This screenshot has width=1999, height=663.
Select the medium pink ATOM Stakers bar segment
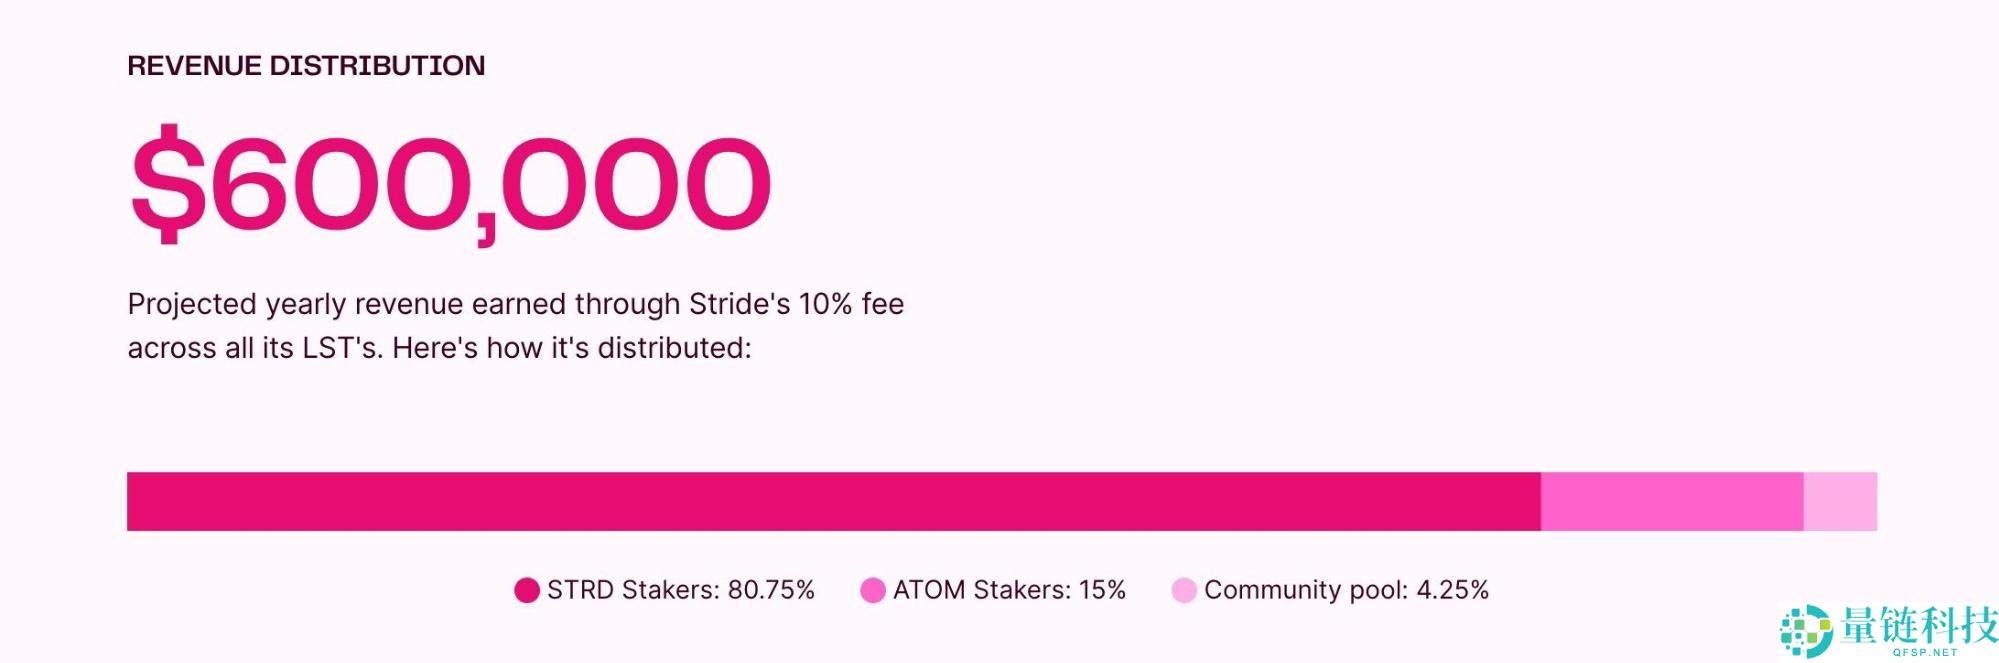[x=1672, y=502]
